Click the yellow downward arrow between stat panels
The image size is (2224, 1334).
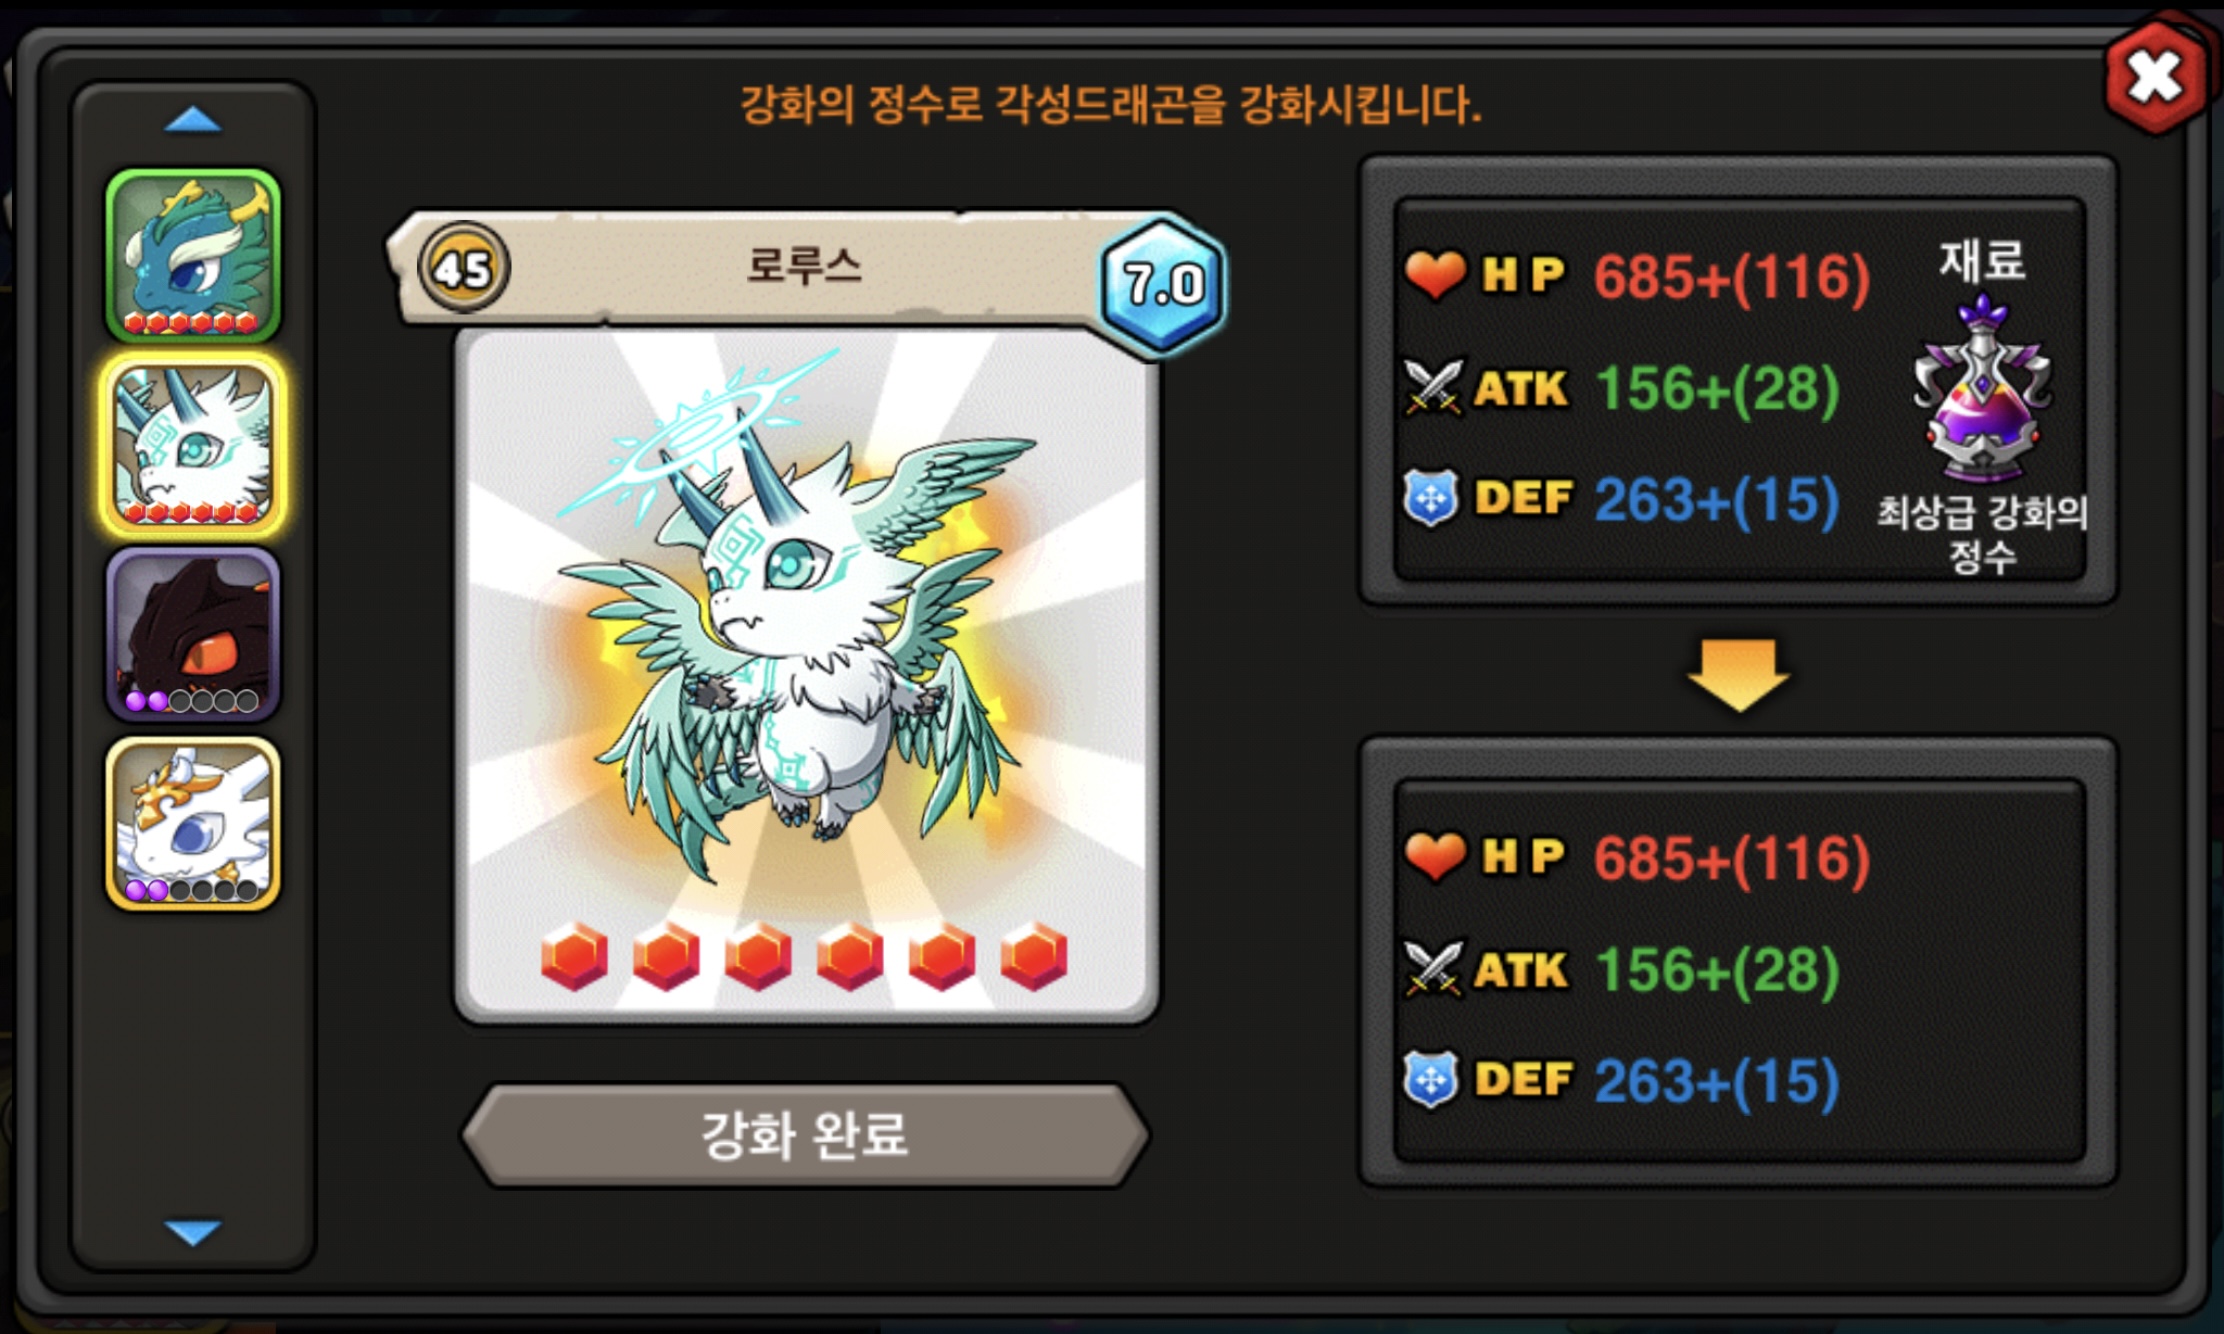pyautogui.click(x=1738, y=675)
